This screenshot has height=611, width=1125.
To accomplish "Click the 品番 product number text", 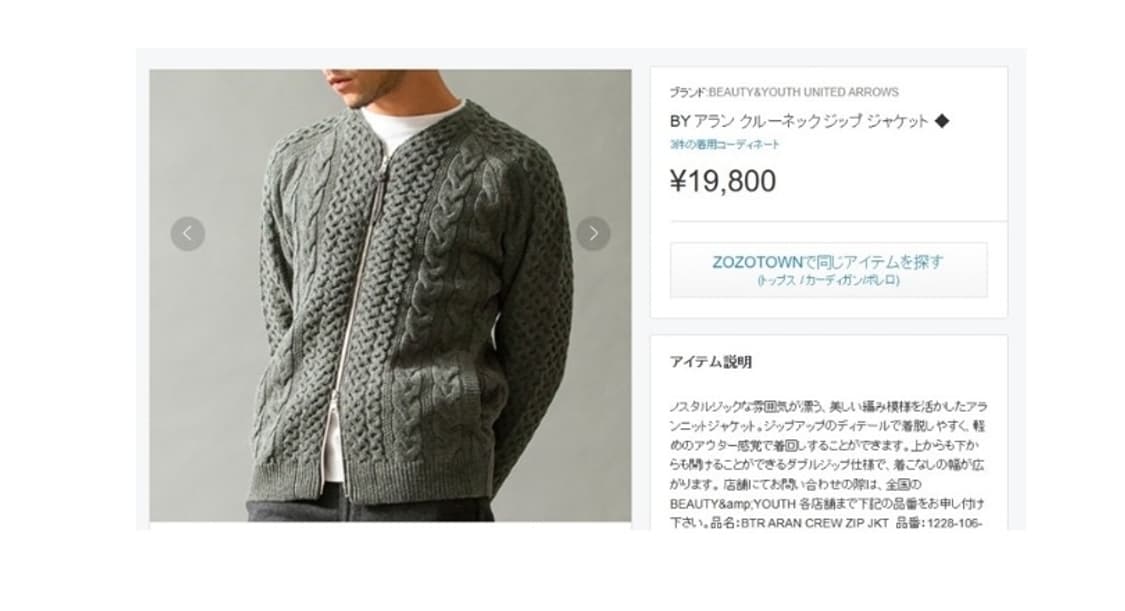I will (x=938, y=523).
